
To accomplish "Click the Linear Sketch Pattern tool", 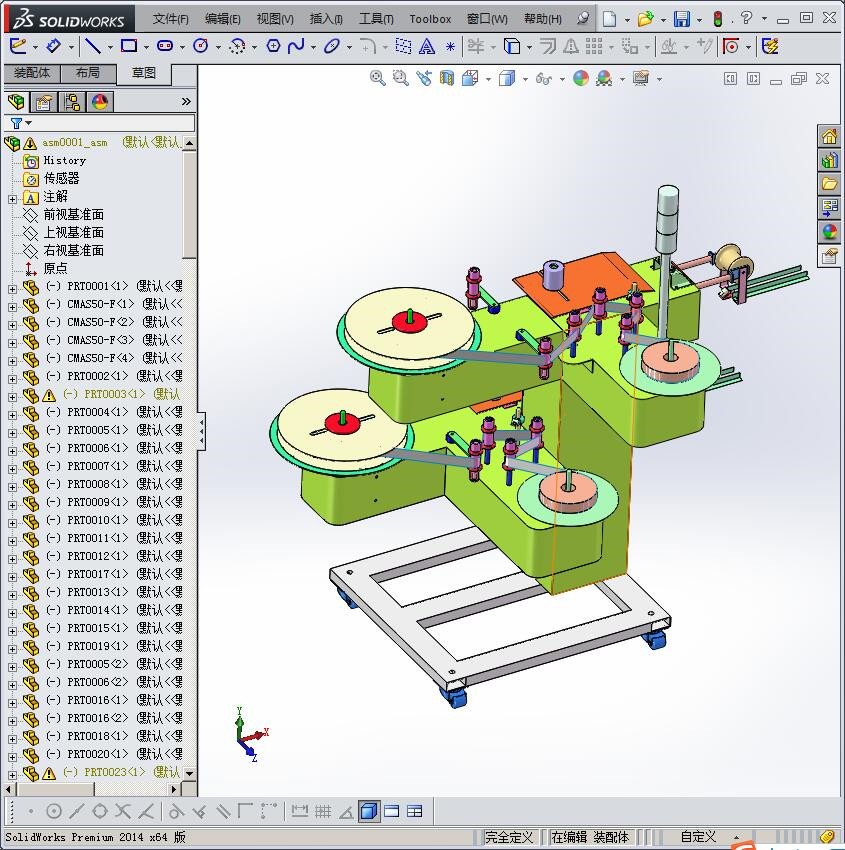I will [x=594, y=47].
